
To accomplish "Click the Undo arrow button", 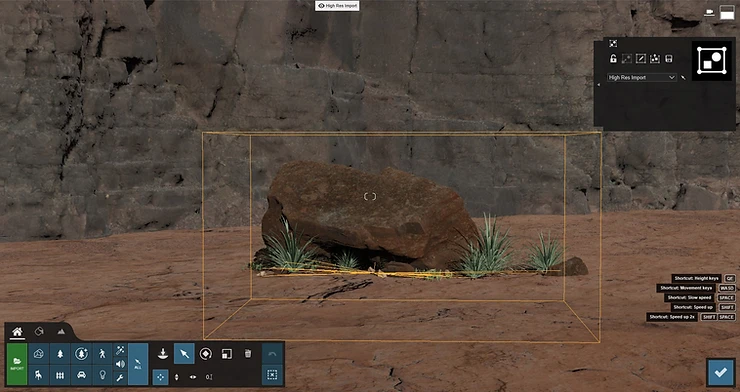I will [x=272, y=354].
